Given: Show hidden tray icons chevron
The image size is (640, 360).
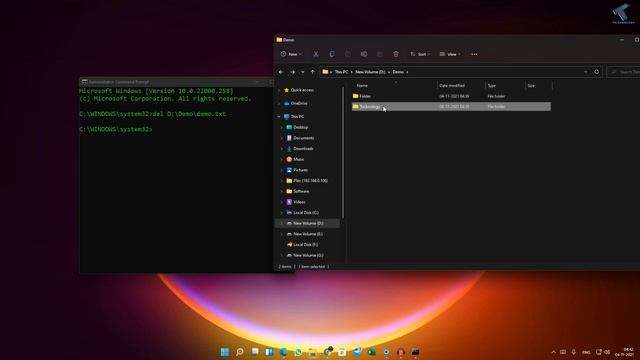Looking at the screenshot, I should pyautogui.click(x=553, y=352).
